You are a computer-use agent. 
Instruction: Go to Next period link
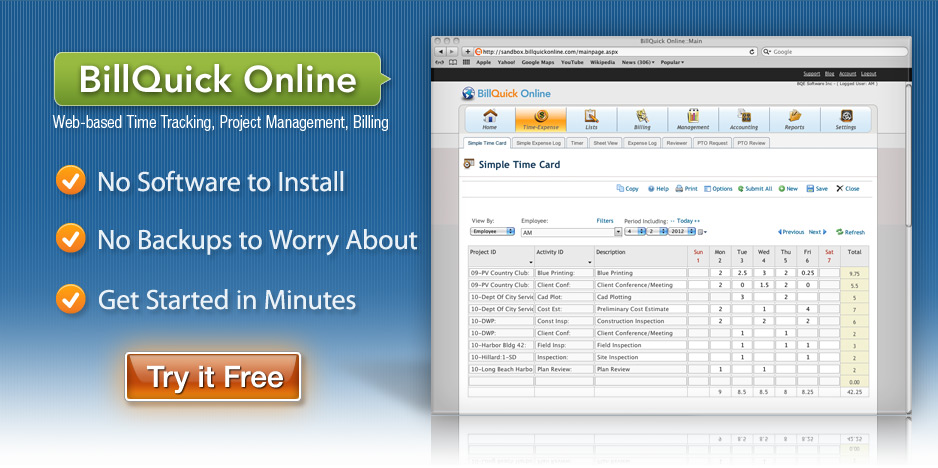click(818, 232)
